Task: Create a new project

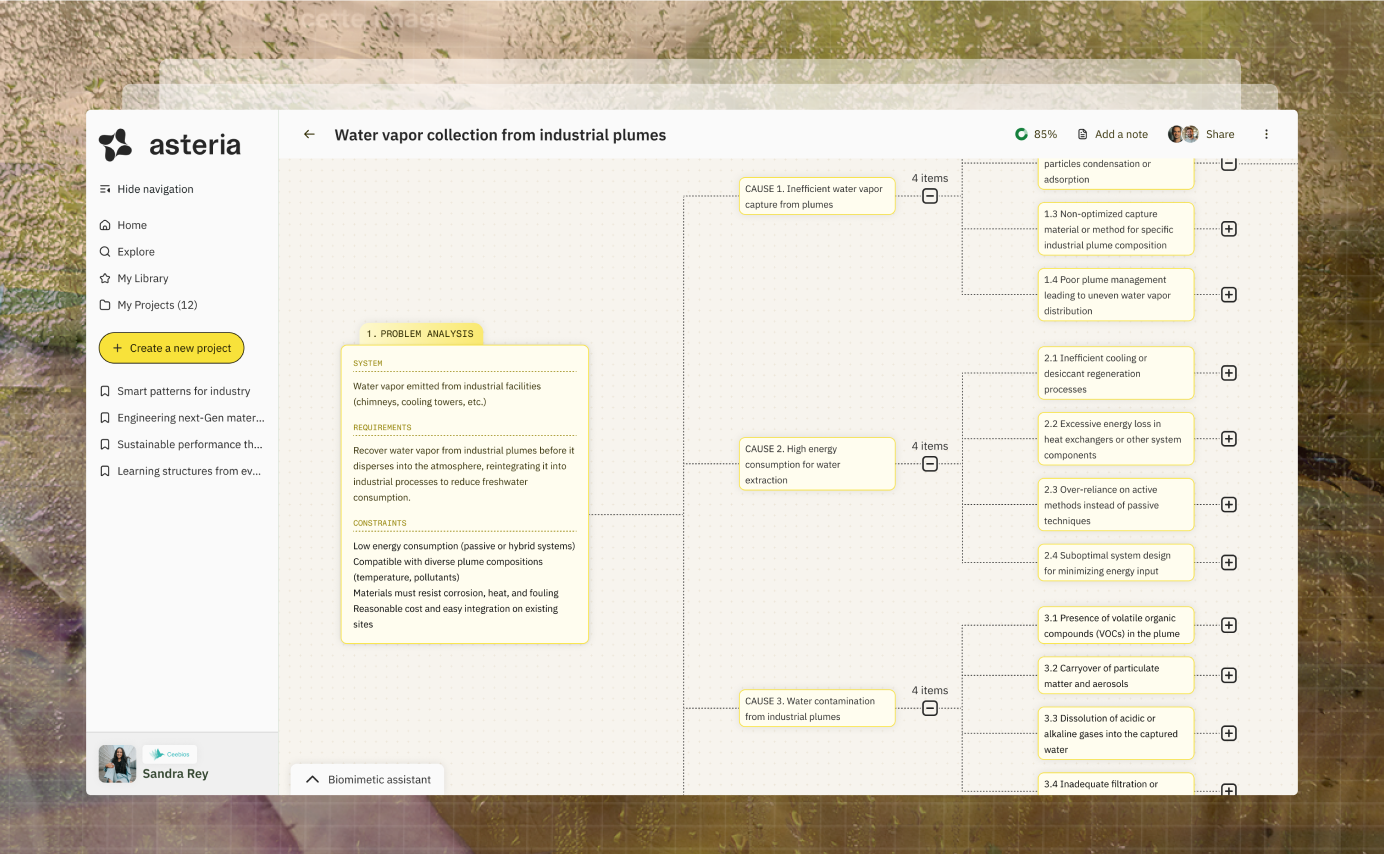Action: 171,348
